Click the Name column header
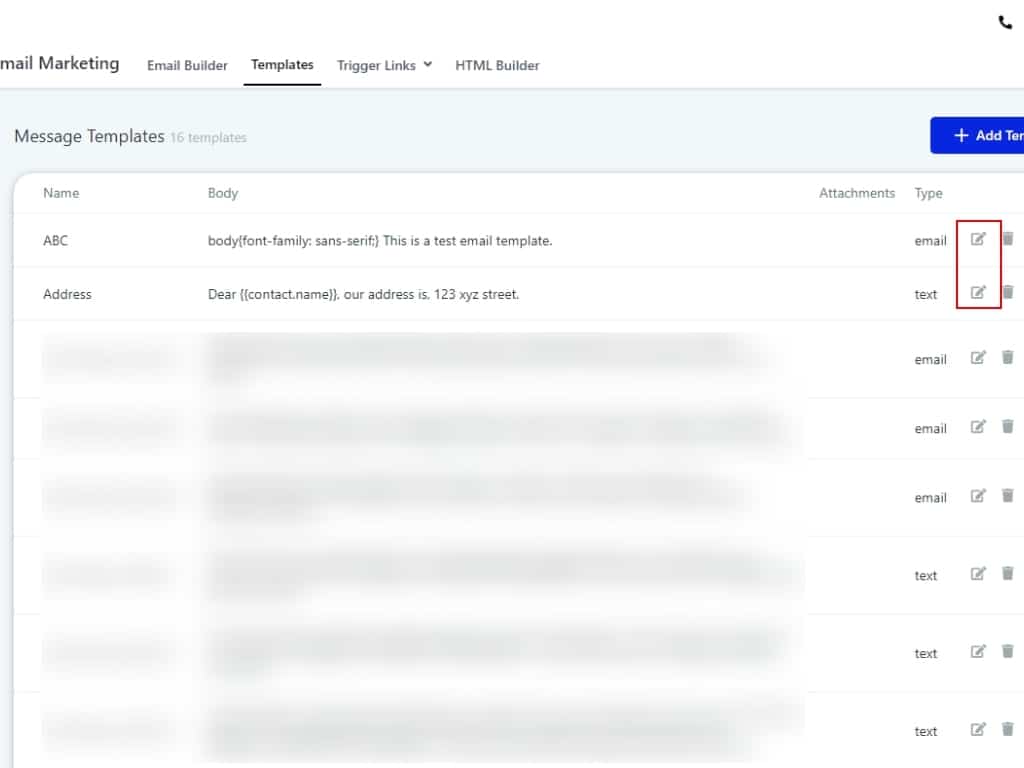Image resolution: width=1024 pixels, height=768 pixels. click(x=61, y=193)
